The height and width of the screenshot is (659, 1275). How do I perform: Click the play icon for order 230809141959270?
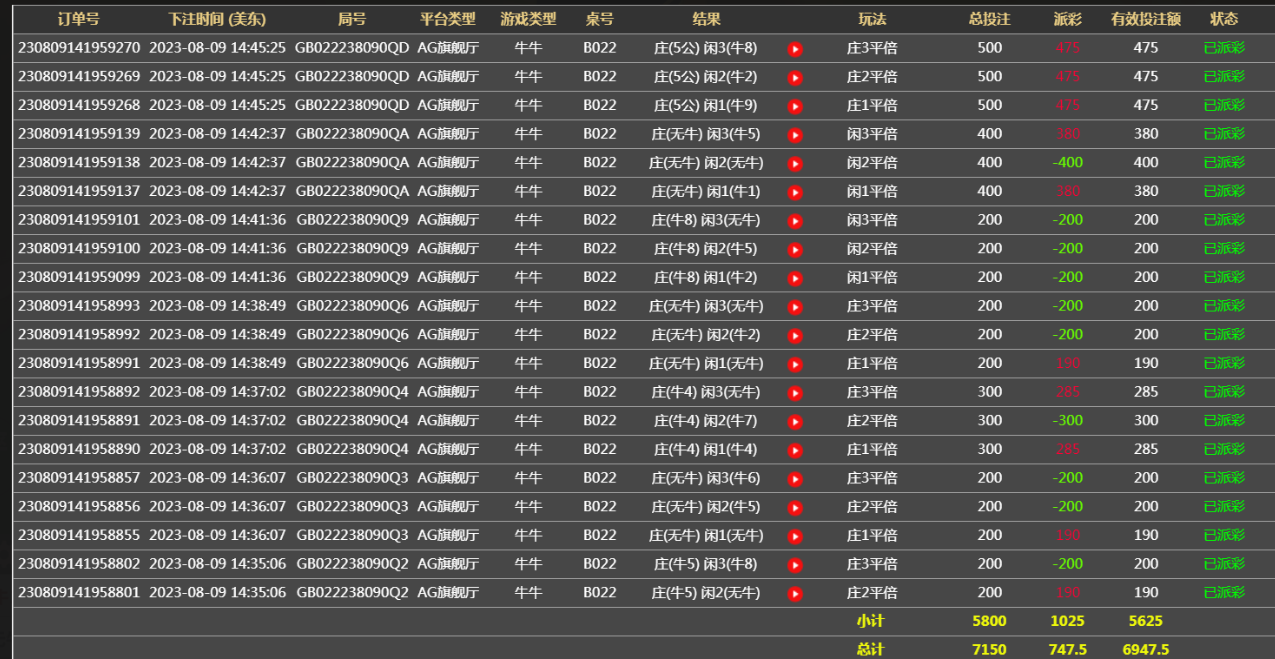[795, 49]
